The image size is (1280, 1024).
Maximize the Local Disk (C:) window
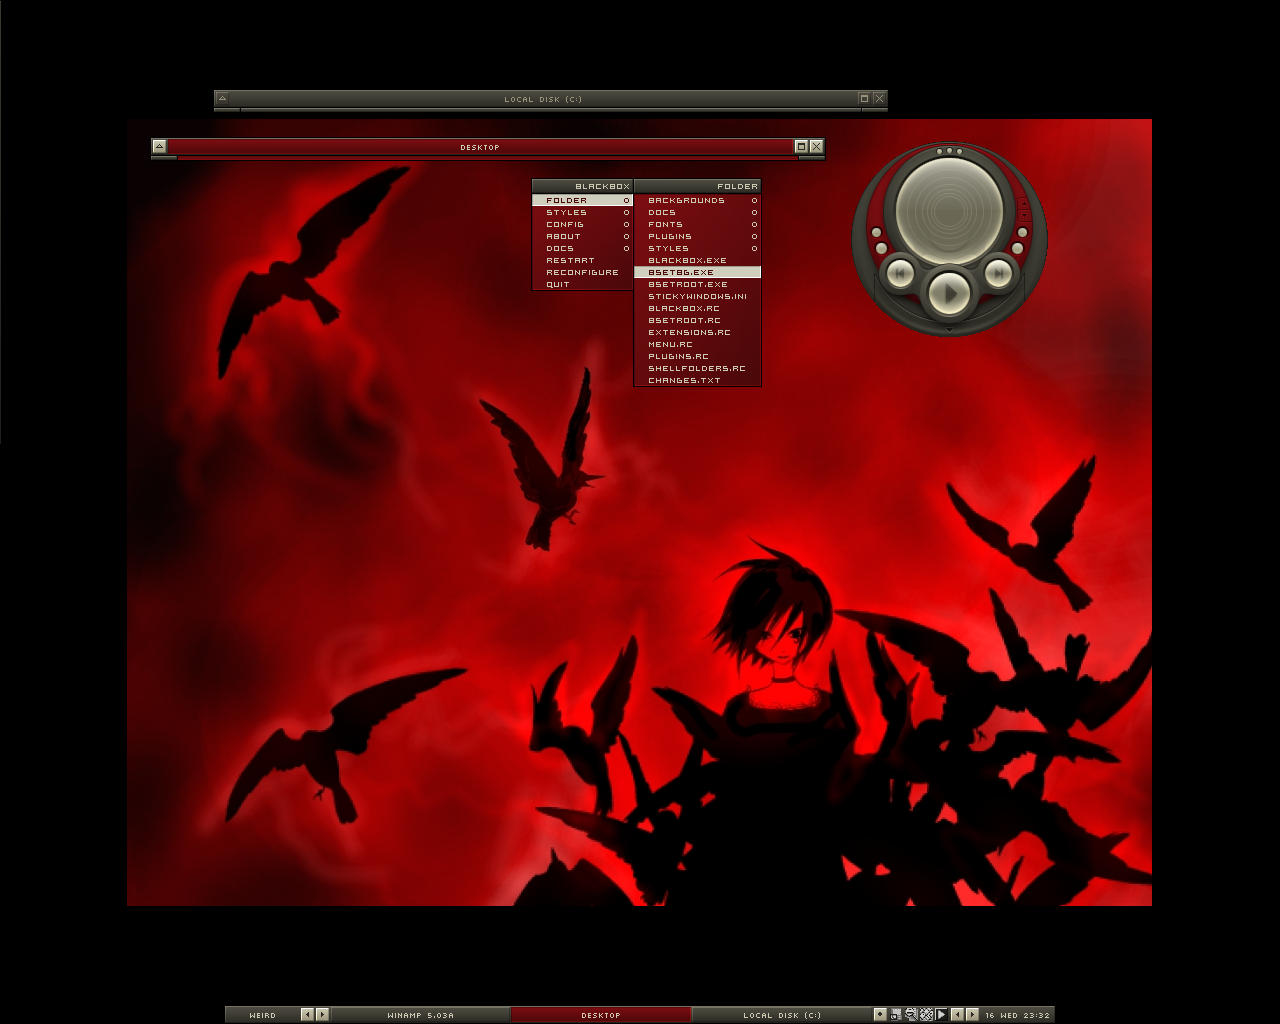pos(864,98)
